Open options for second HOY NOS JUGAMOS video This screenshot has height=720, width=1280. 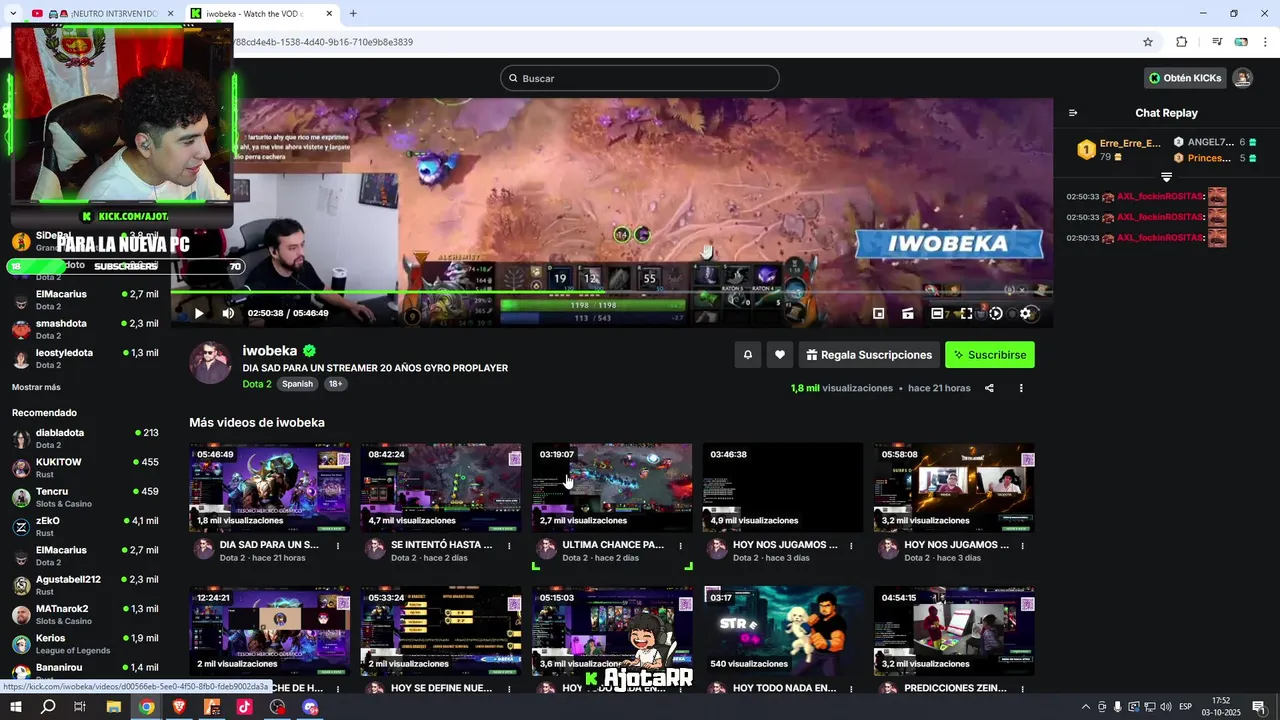(1022, 546)
